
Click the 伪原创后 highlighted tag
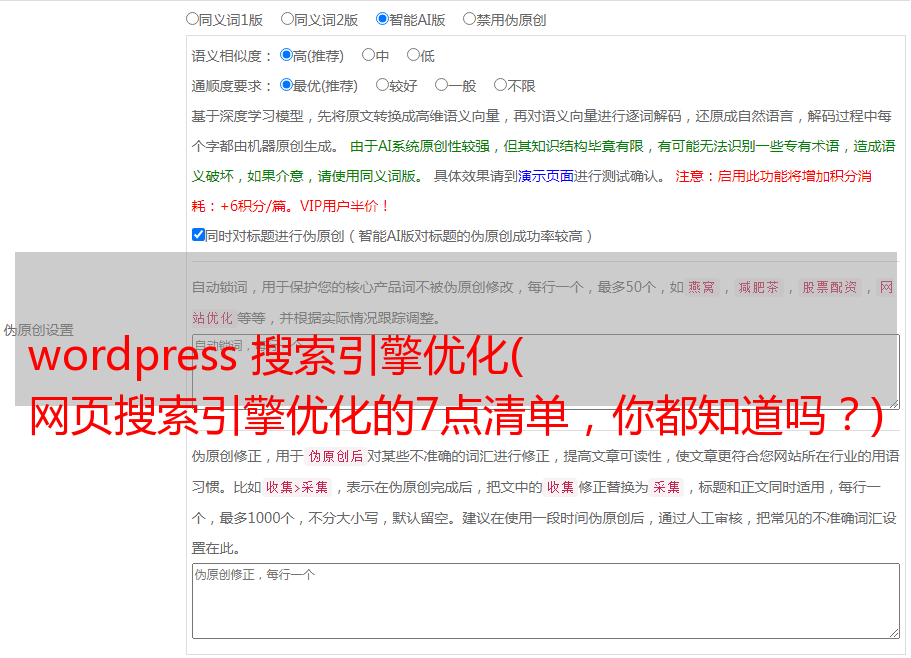pyautogui.click(x=336, y=456)
